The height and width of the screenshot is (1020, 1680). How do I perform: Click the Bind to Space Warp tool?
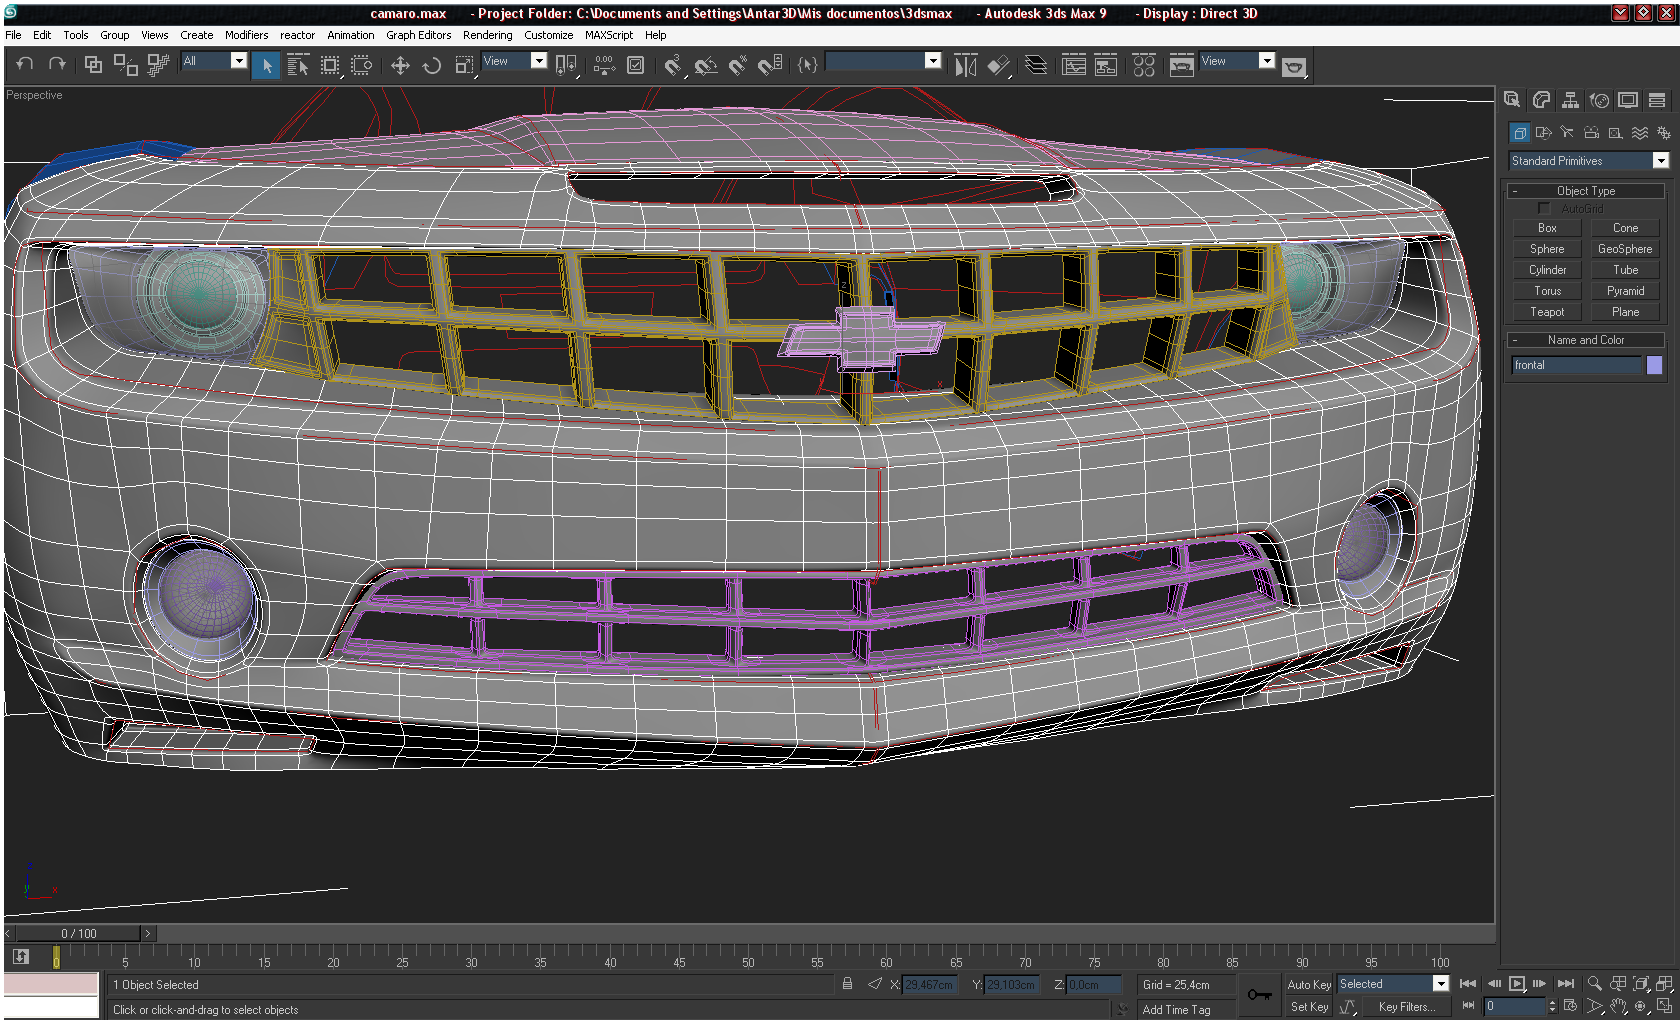tap(158, 65)
